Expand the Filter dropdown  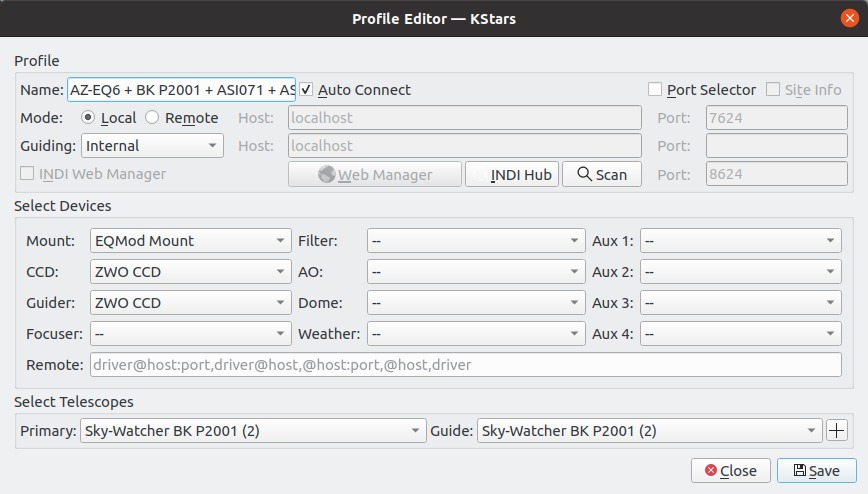pyautogui.click(x=476, y=241)
